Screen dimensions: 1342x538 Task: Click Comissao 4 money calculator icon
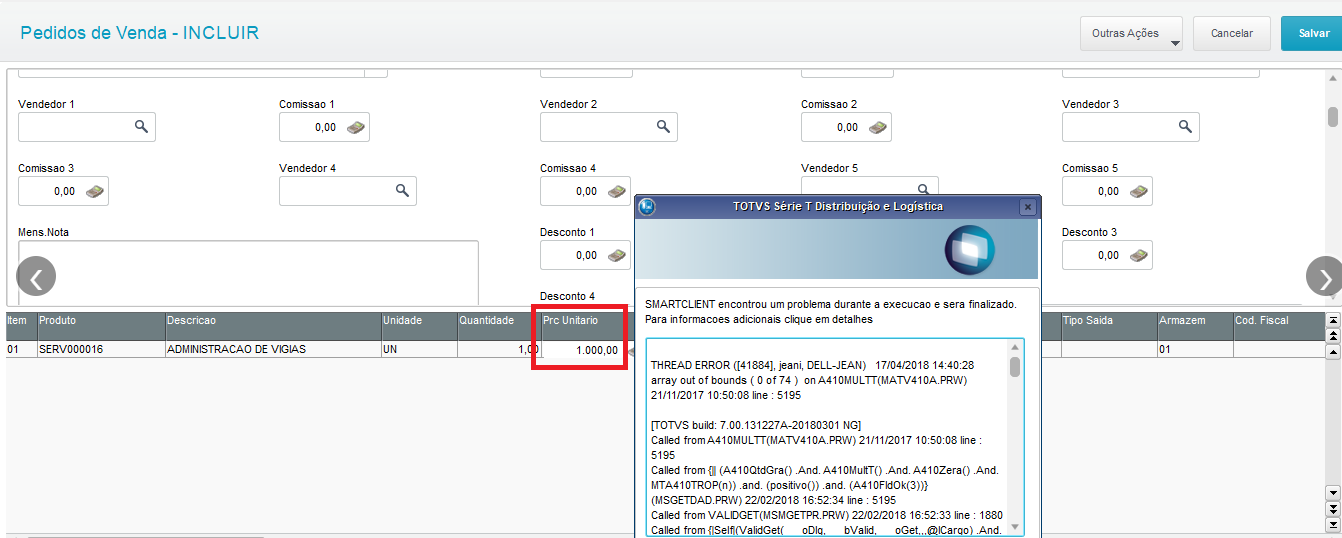tap(617, 191)
